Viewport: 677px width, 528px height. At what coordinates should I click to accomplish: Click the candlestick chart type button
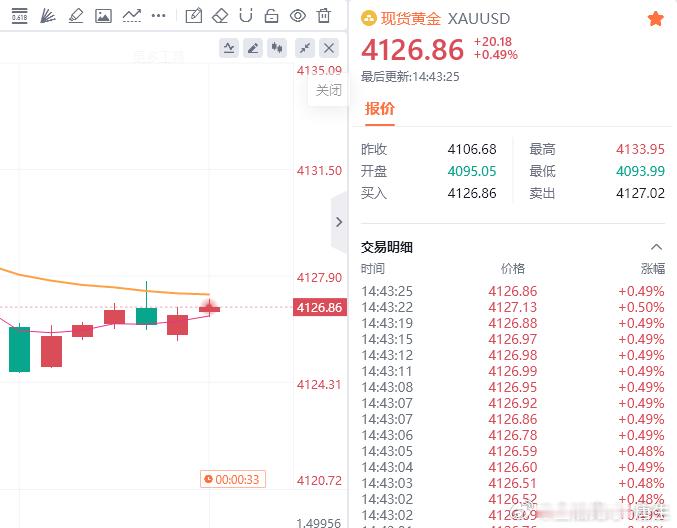click(x=277, y=48)
